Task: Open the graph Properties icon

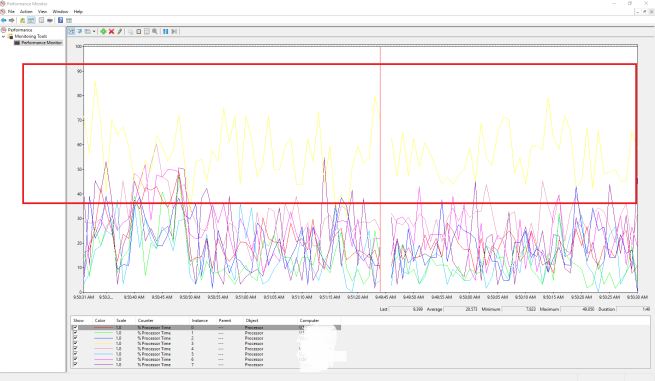Action: click(147, 31)
